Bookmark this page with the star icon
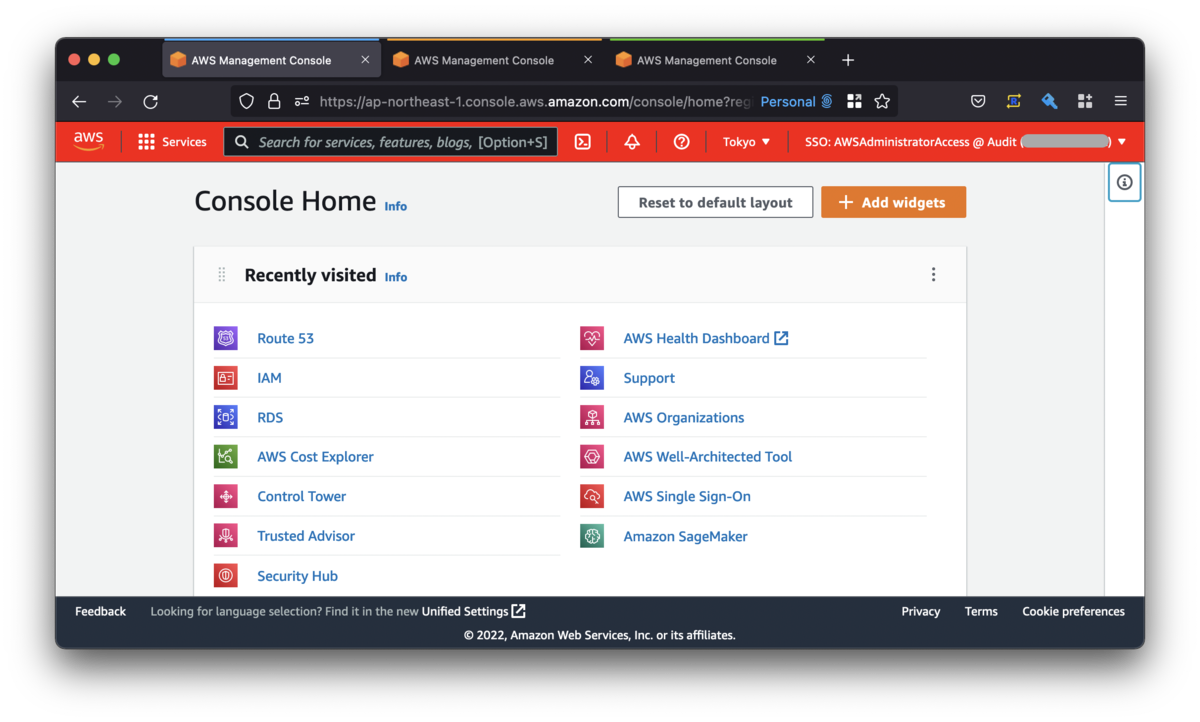This screenshot has width=1200, height=722. click(882, 101)
